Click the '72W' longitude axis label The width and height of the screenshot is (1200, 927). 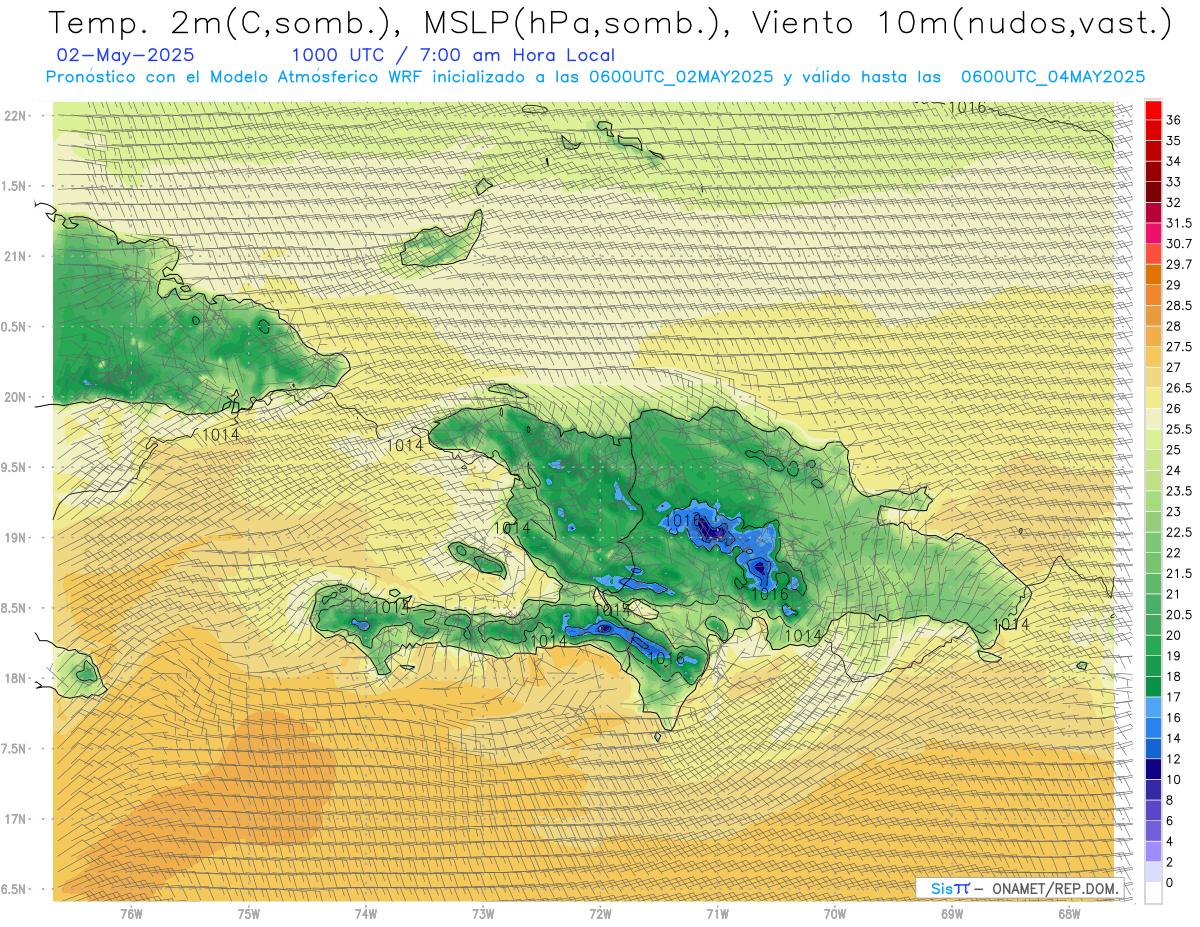(x=600, y=914)
